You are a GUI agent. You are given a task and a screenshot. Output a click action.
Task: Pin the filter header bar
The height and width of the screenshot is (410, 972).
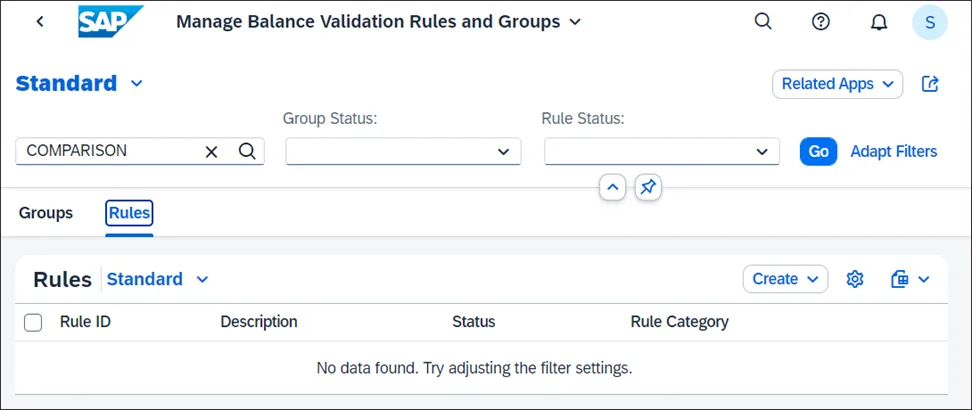648,187
